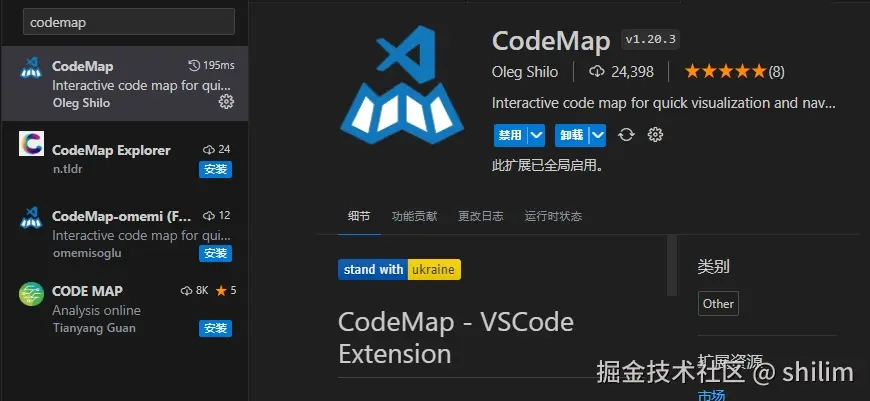Viewport: 870px width, 401px height.
Task: Switch to the 更改日志 tab
Action: coord(481,216)
